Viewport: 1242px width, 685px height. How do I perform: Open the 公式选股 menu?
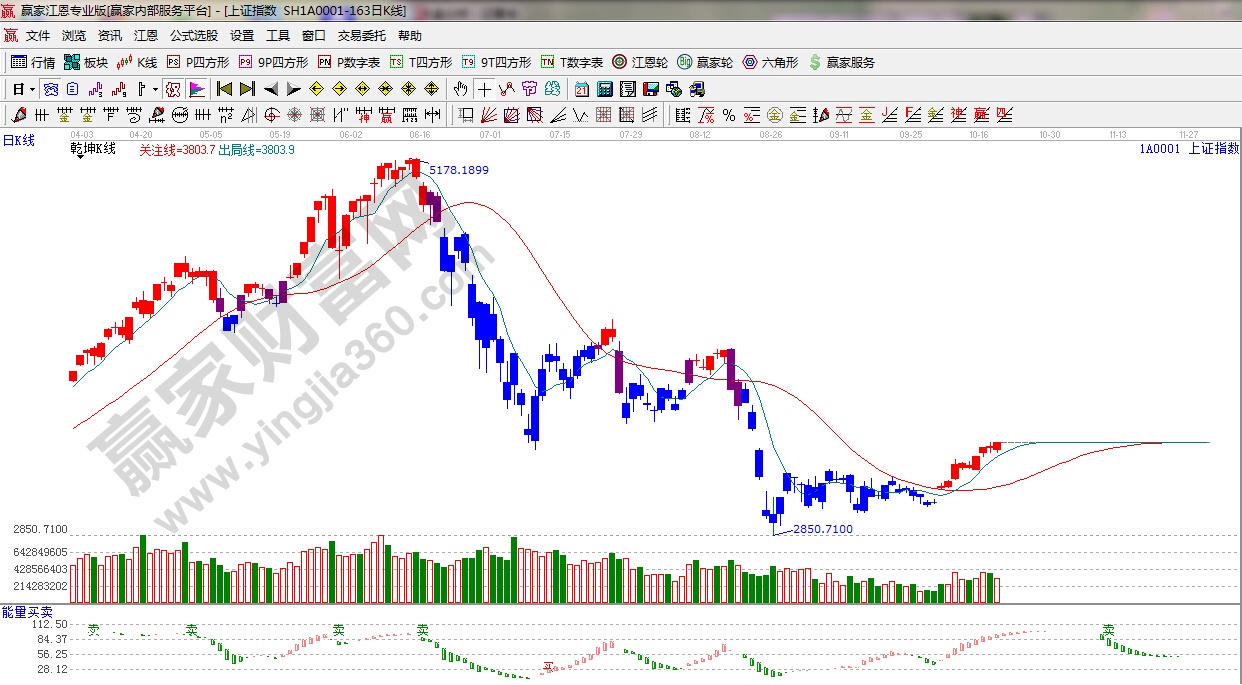point(193,36)
